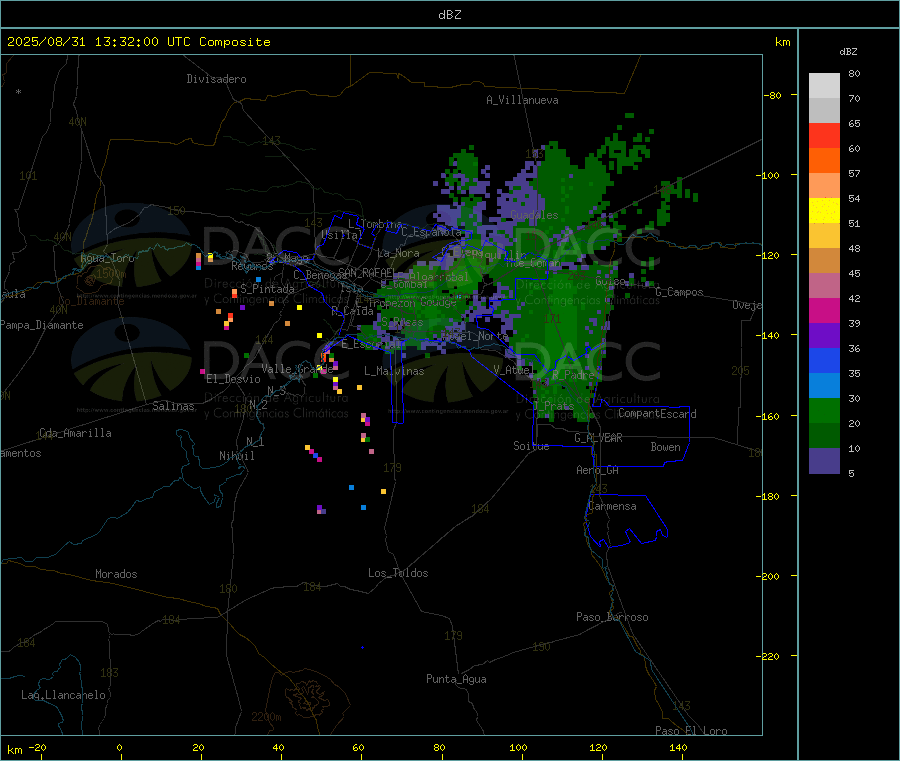Click the Paso_El_Loro label

pyautogui.click(x=691, y=731)
